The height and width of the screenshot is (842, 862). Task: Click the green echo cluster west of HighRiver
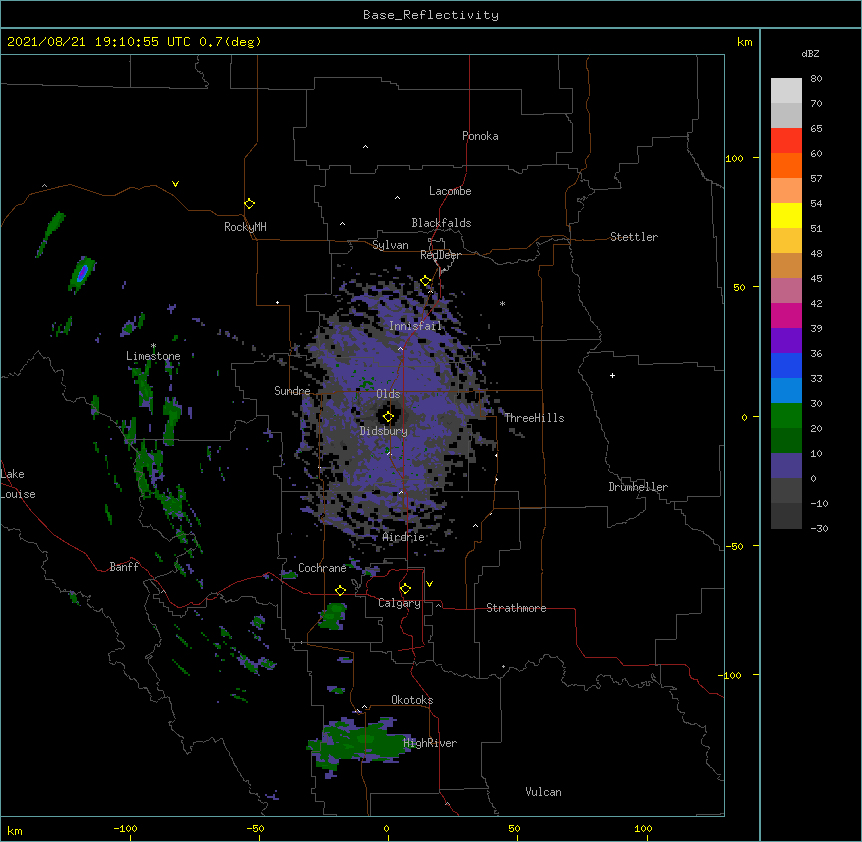359,745
